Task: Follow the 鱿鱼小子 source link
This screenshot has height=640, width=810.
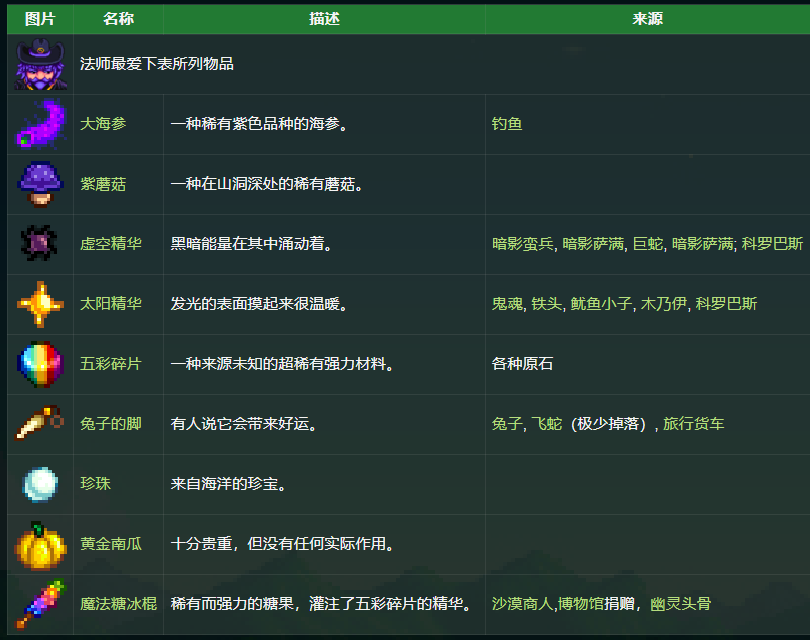Action: click(601, 304)
